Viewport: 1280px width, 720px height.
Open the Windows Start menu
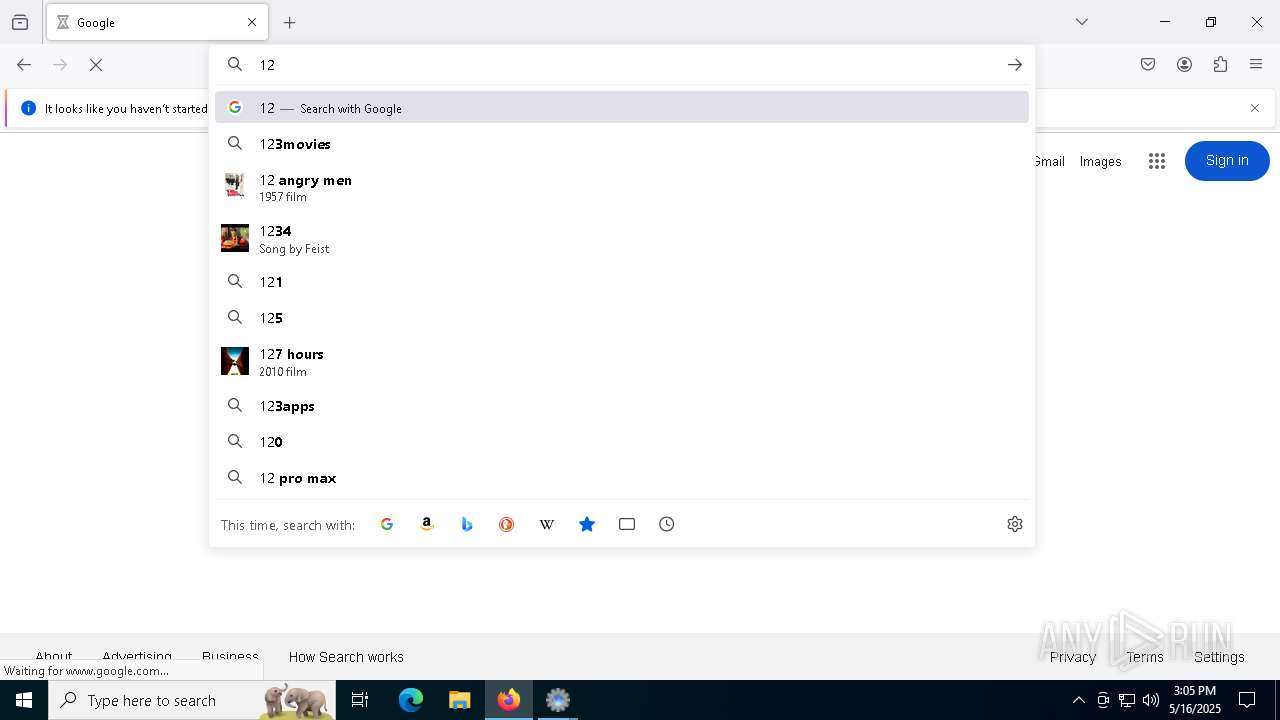tap(24, 700)
